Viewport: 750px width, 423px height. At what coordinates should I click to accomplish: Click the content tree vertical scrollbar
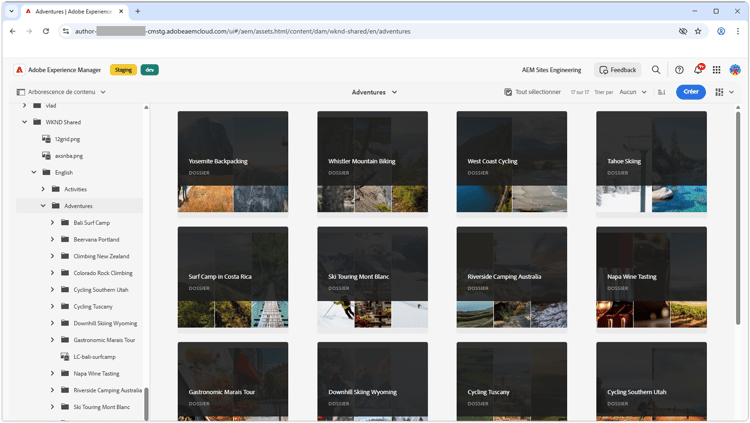[x=146, y=403]
